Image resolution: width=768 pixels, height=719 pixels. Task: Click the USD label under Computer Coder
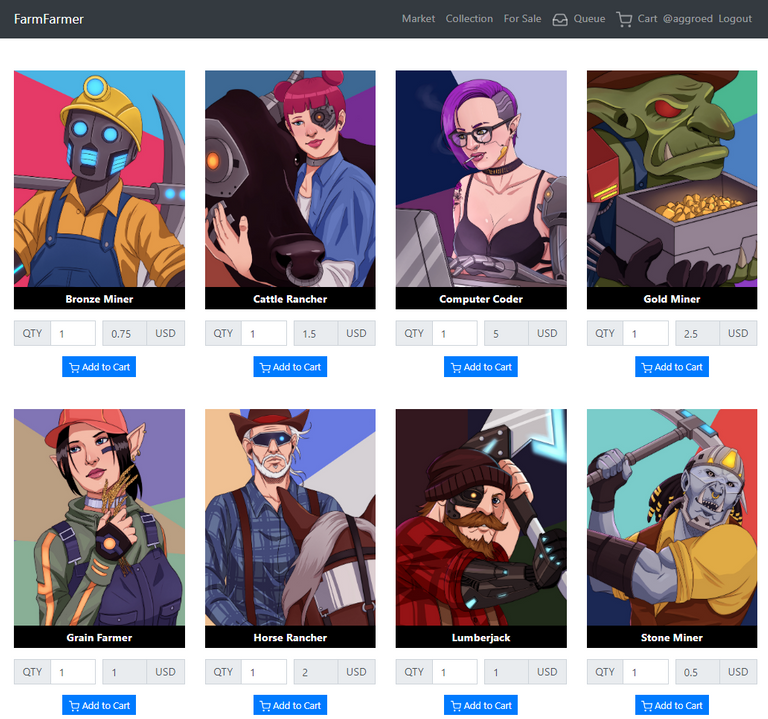(547, 334)
